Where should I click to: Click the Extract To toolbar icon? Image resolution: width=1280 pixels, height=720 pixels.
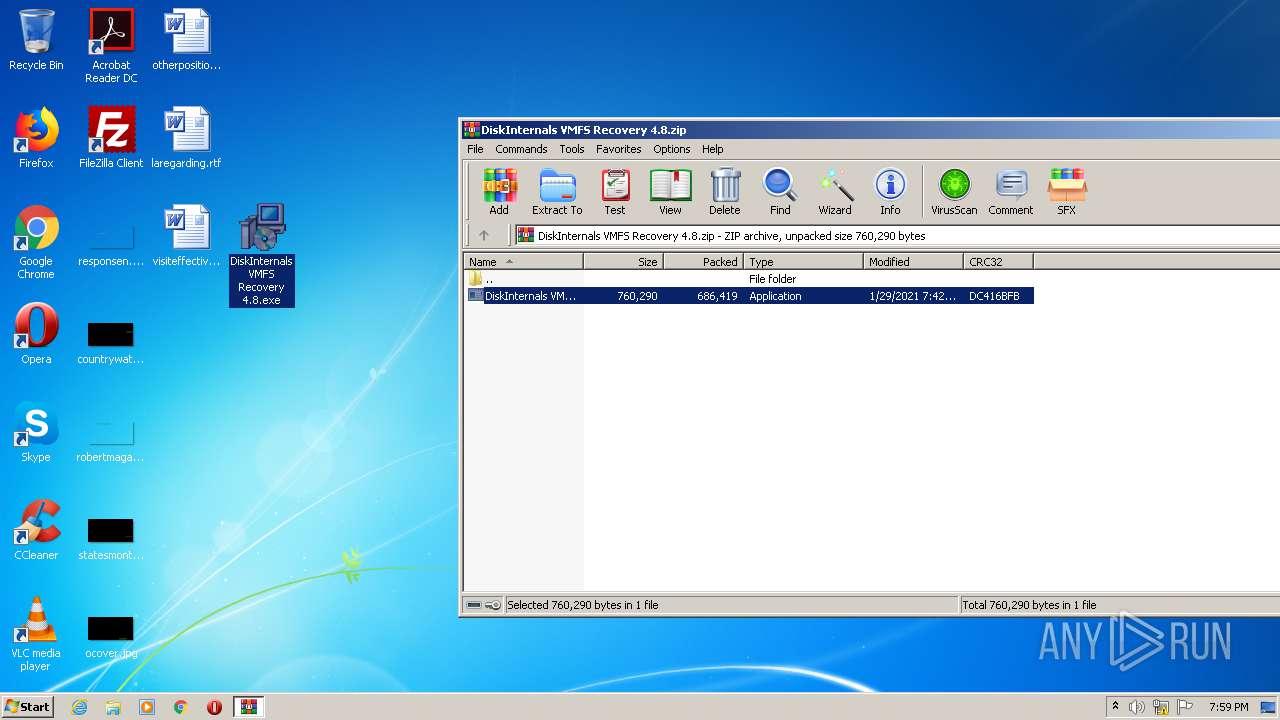[x=557, y=191]
